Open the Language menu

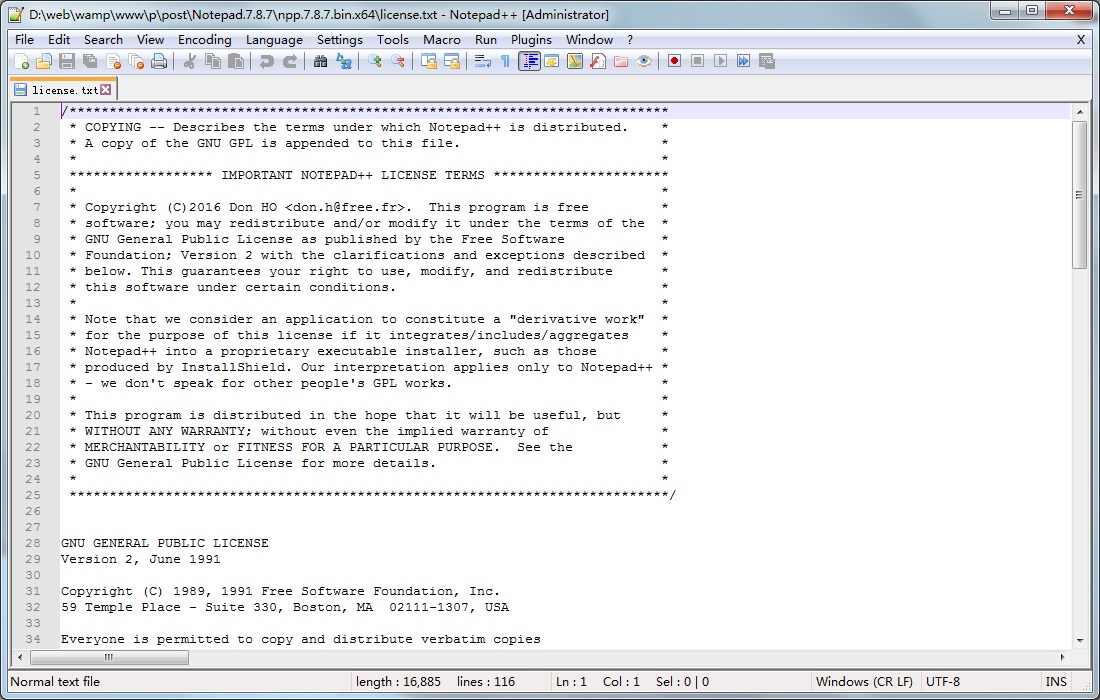(x=274, y=40)
